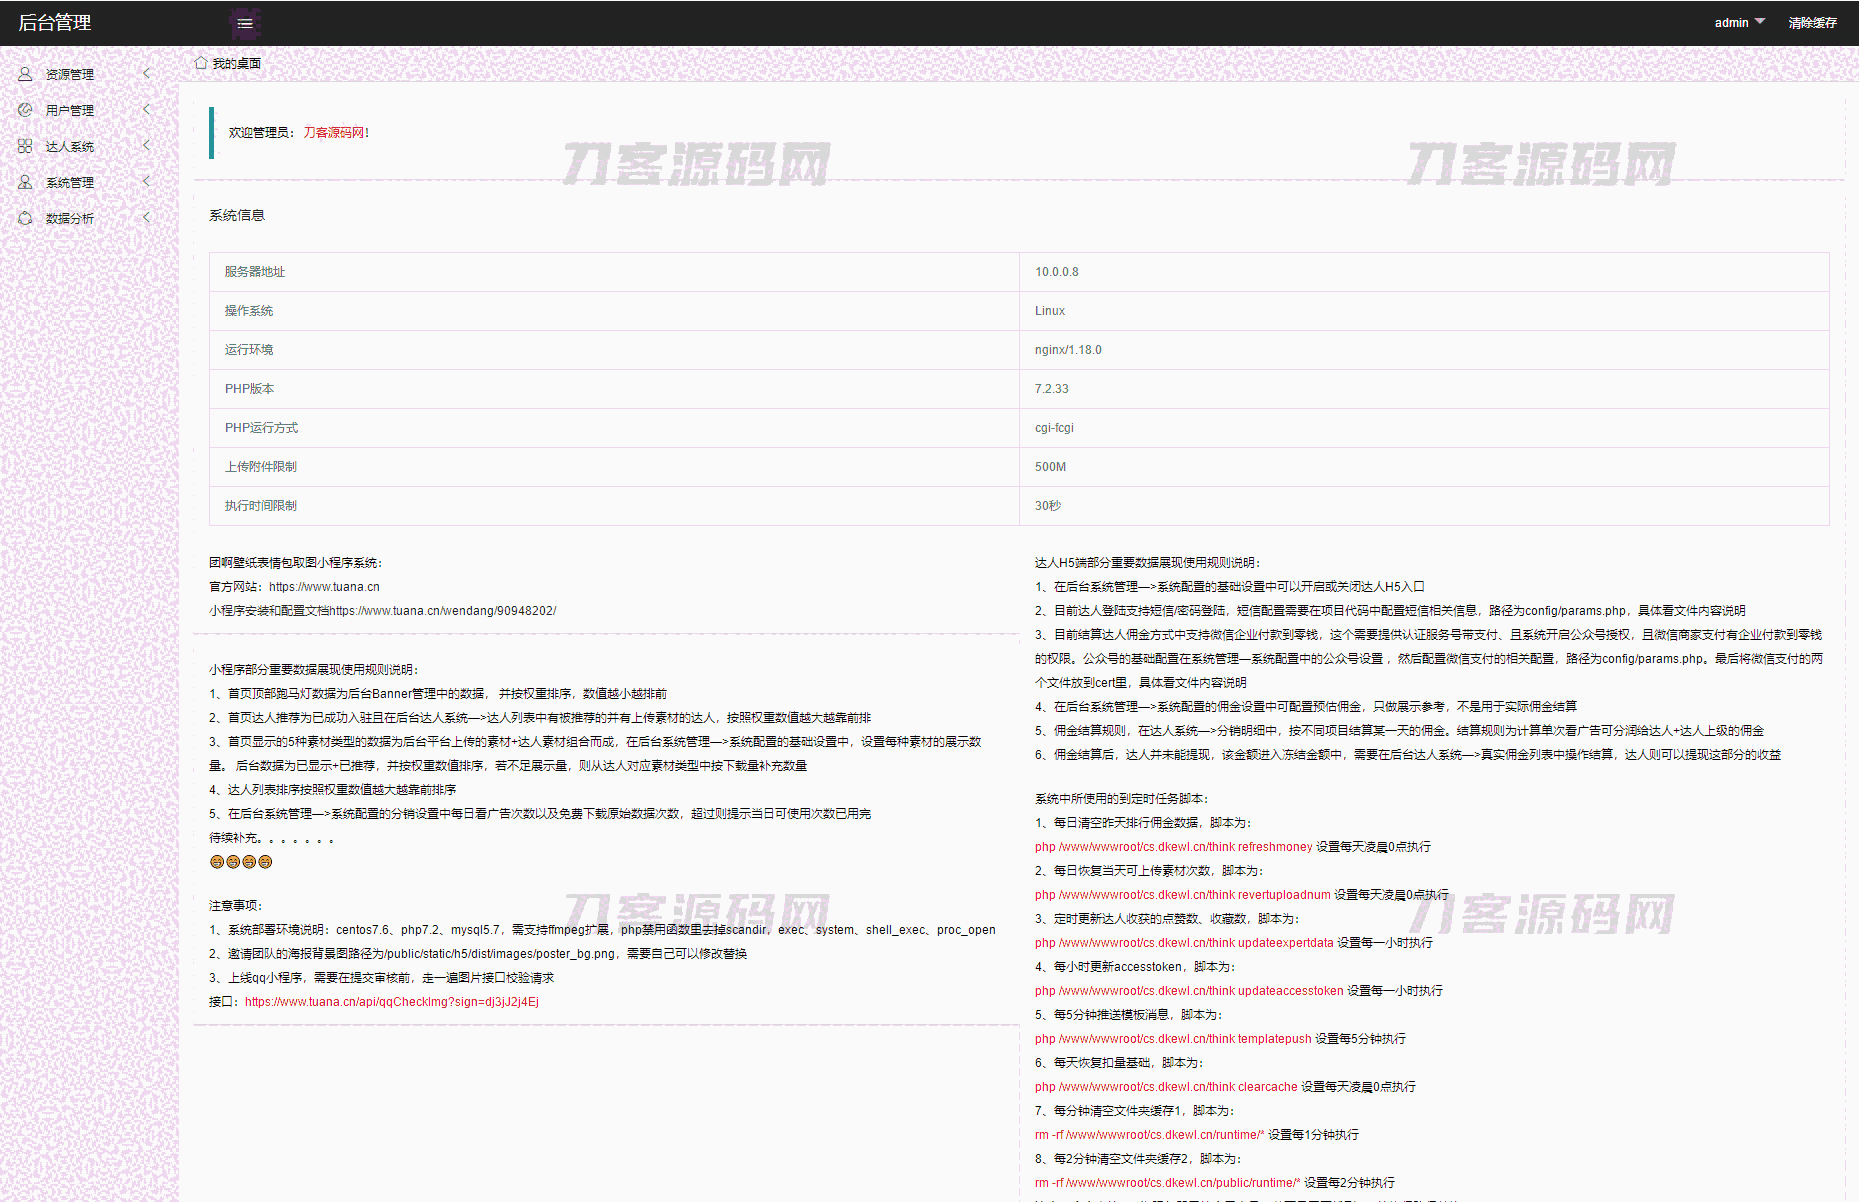The height and width of the screenshot is (1202, 1859).
Task: Open the official site link www.tuana.cn
Action: (x=324, y=587)
